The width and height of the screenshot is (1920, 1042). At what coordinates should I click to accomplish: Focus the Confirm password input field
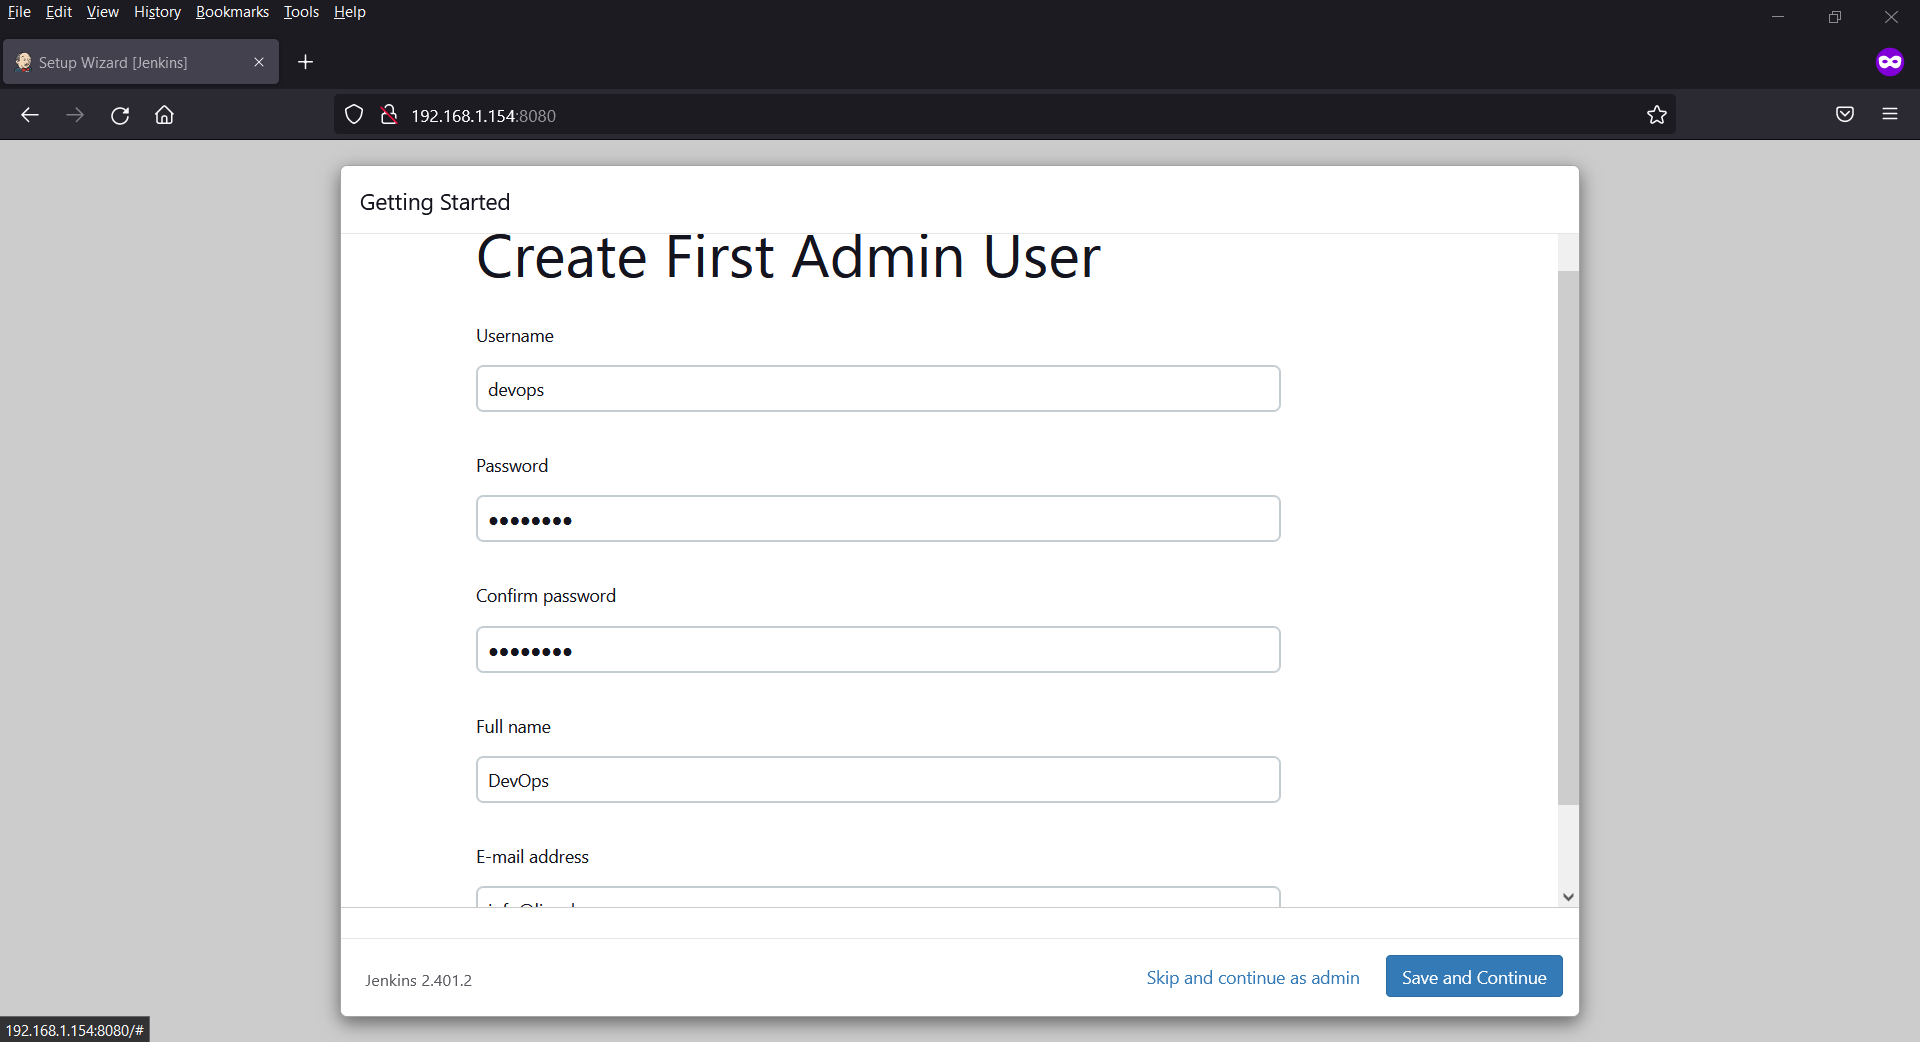pyautogui.click(x=878, y=650)
